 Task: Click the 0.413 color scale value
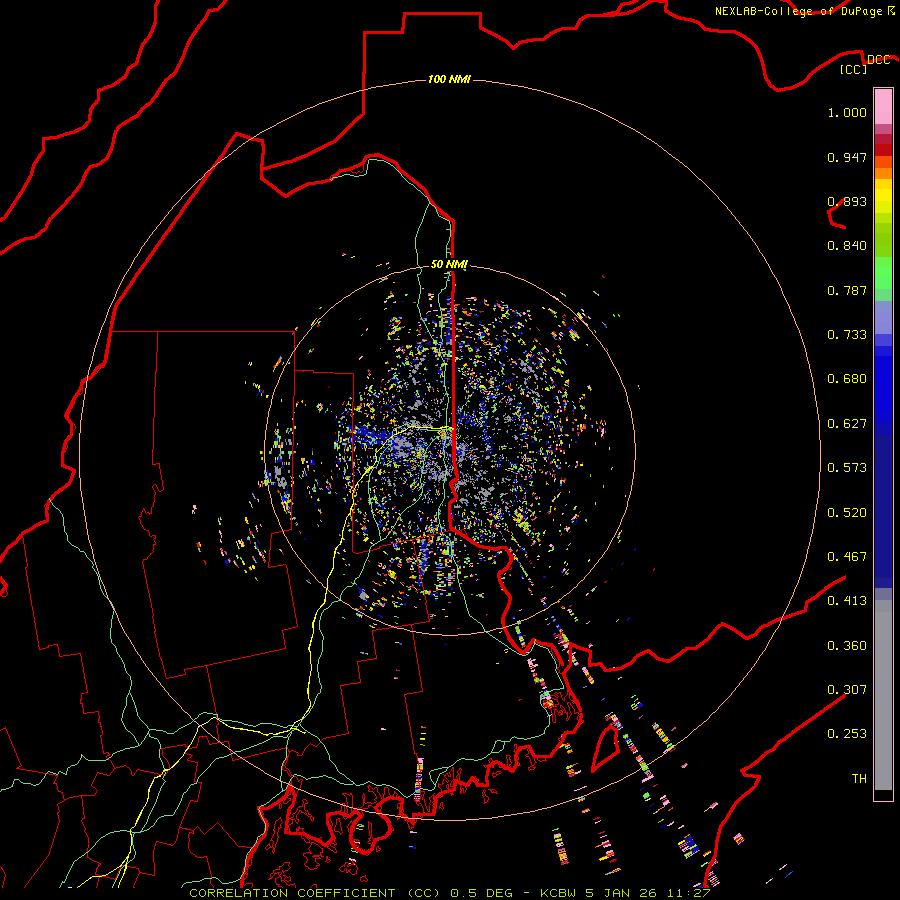coord(847,601)
